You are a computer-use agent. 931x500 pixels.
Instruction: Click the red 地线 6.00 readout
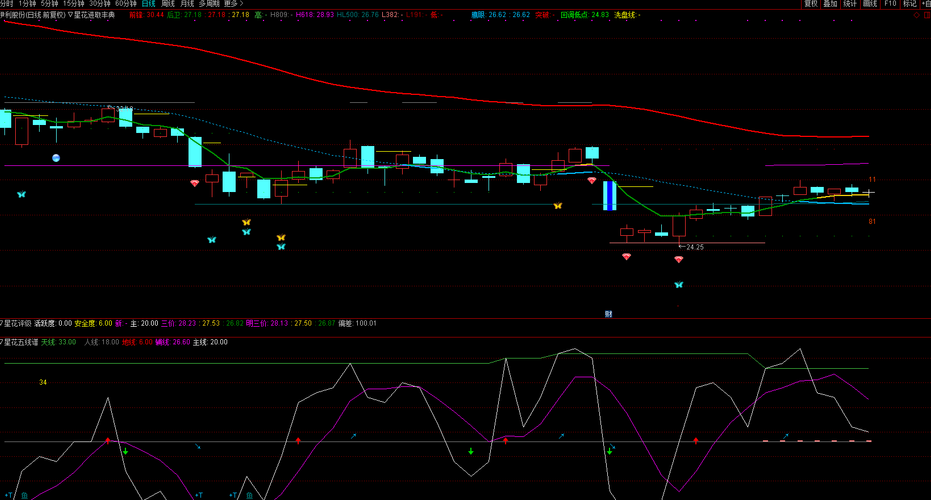coord(137,343)
